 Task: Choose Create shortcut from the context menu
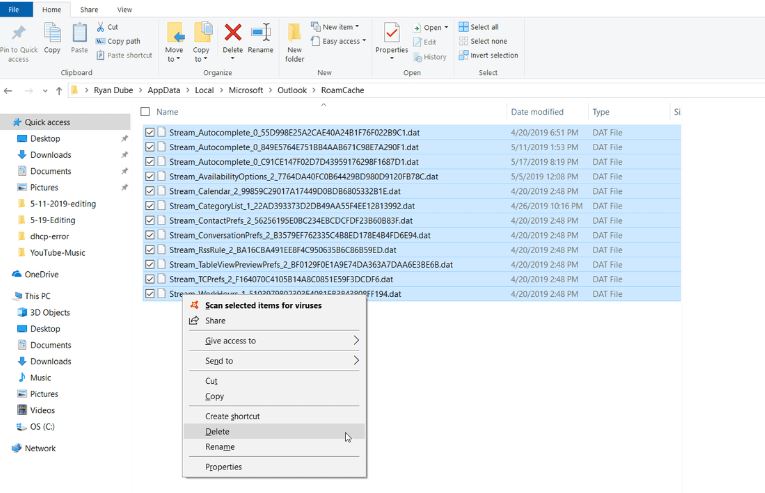(x=274, y=416)
